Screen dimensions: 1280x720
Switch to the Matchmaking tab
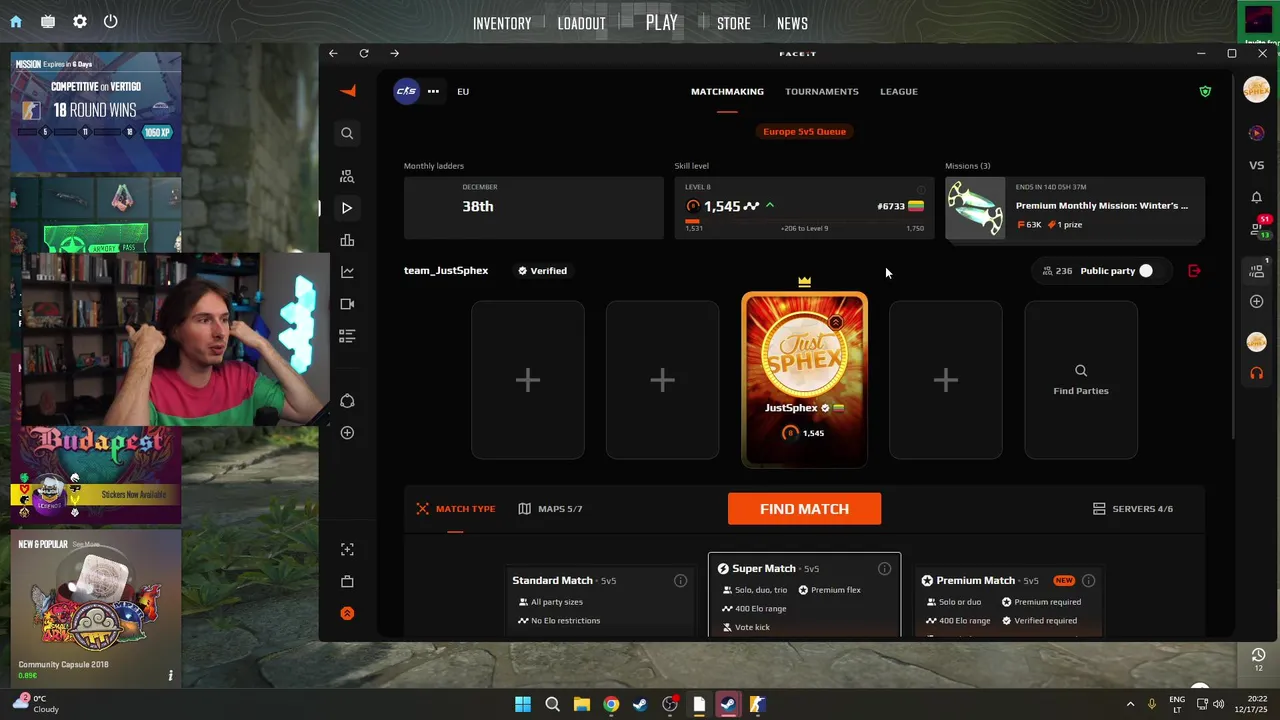[727, 91]
